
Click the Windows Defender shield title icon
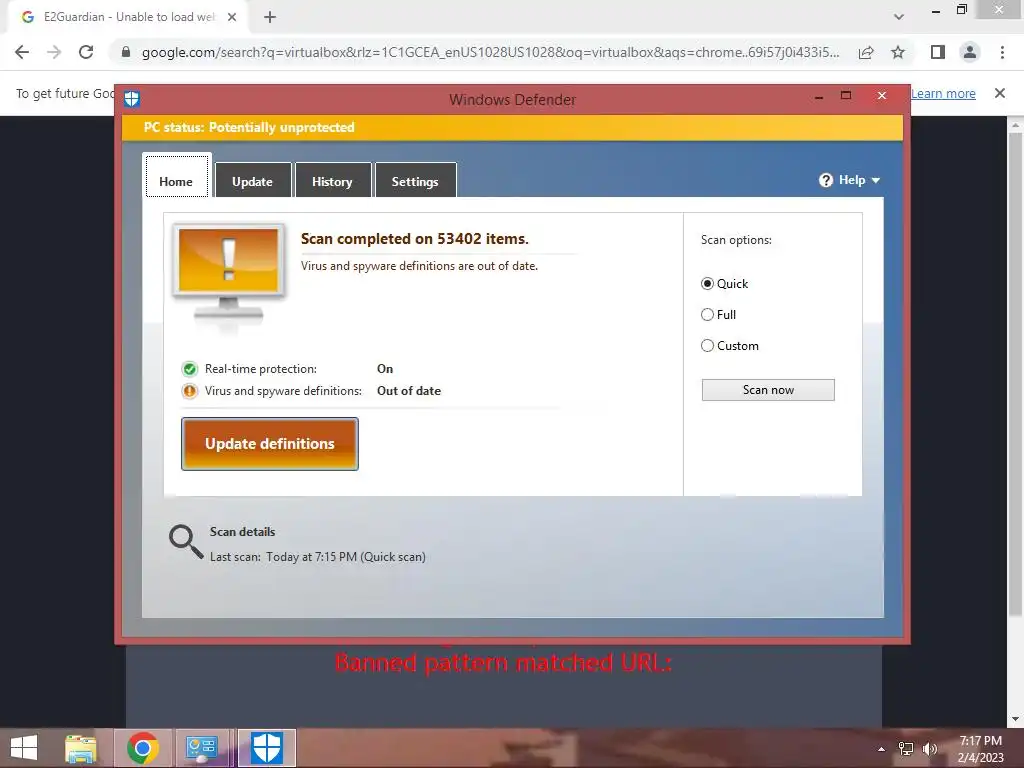[132, 99]
